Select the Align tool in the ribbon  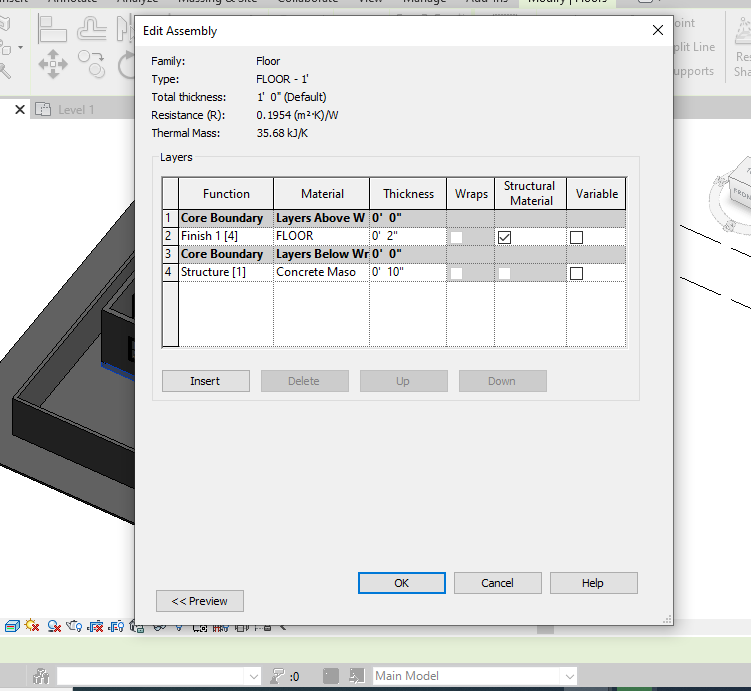(52, 29)
